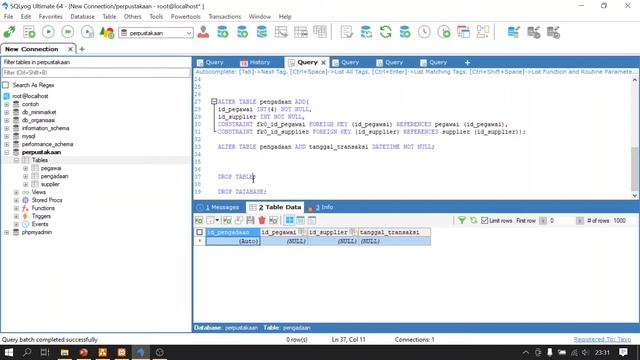Click the Schema Designer icon
Image resolution: width=640 pixels, height=360 pixels.
483,32
